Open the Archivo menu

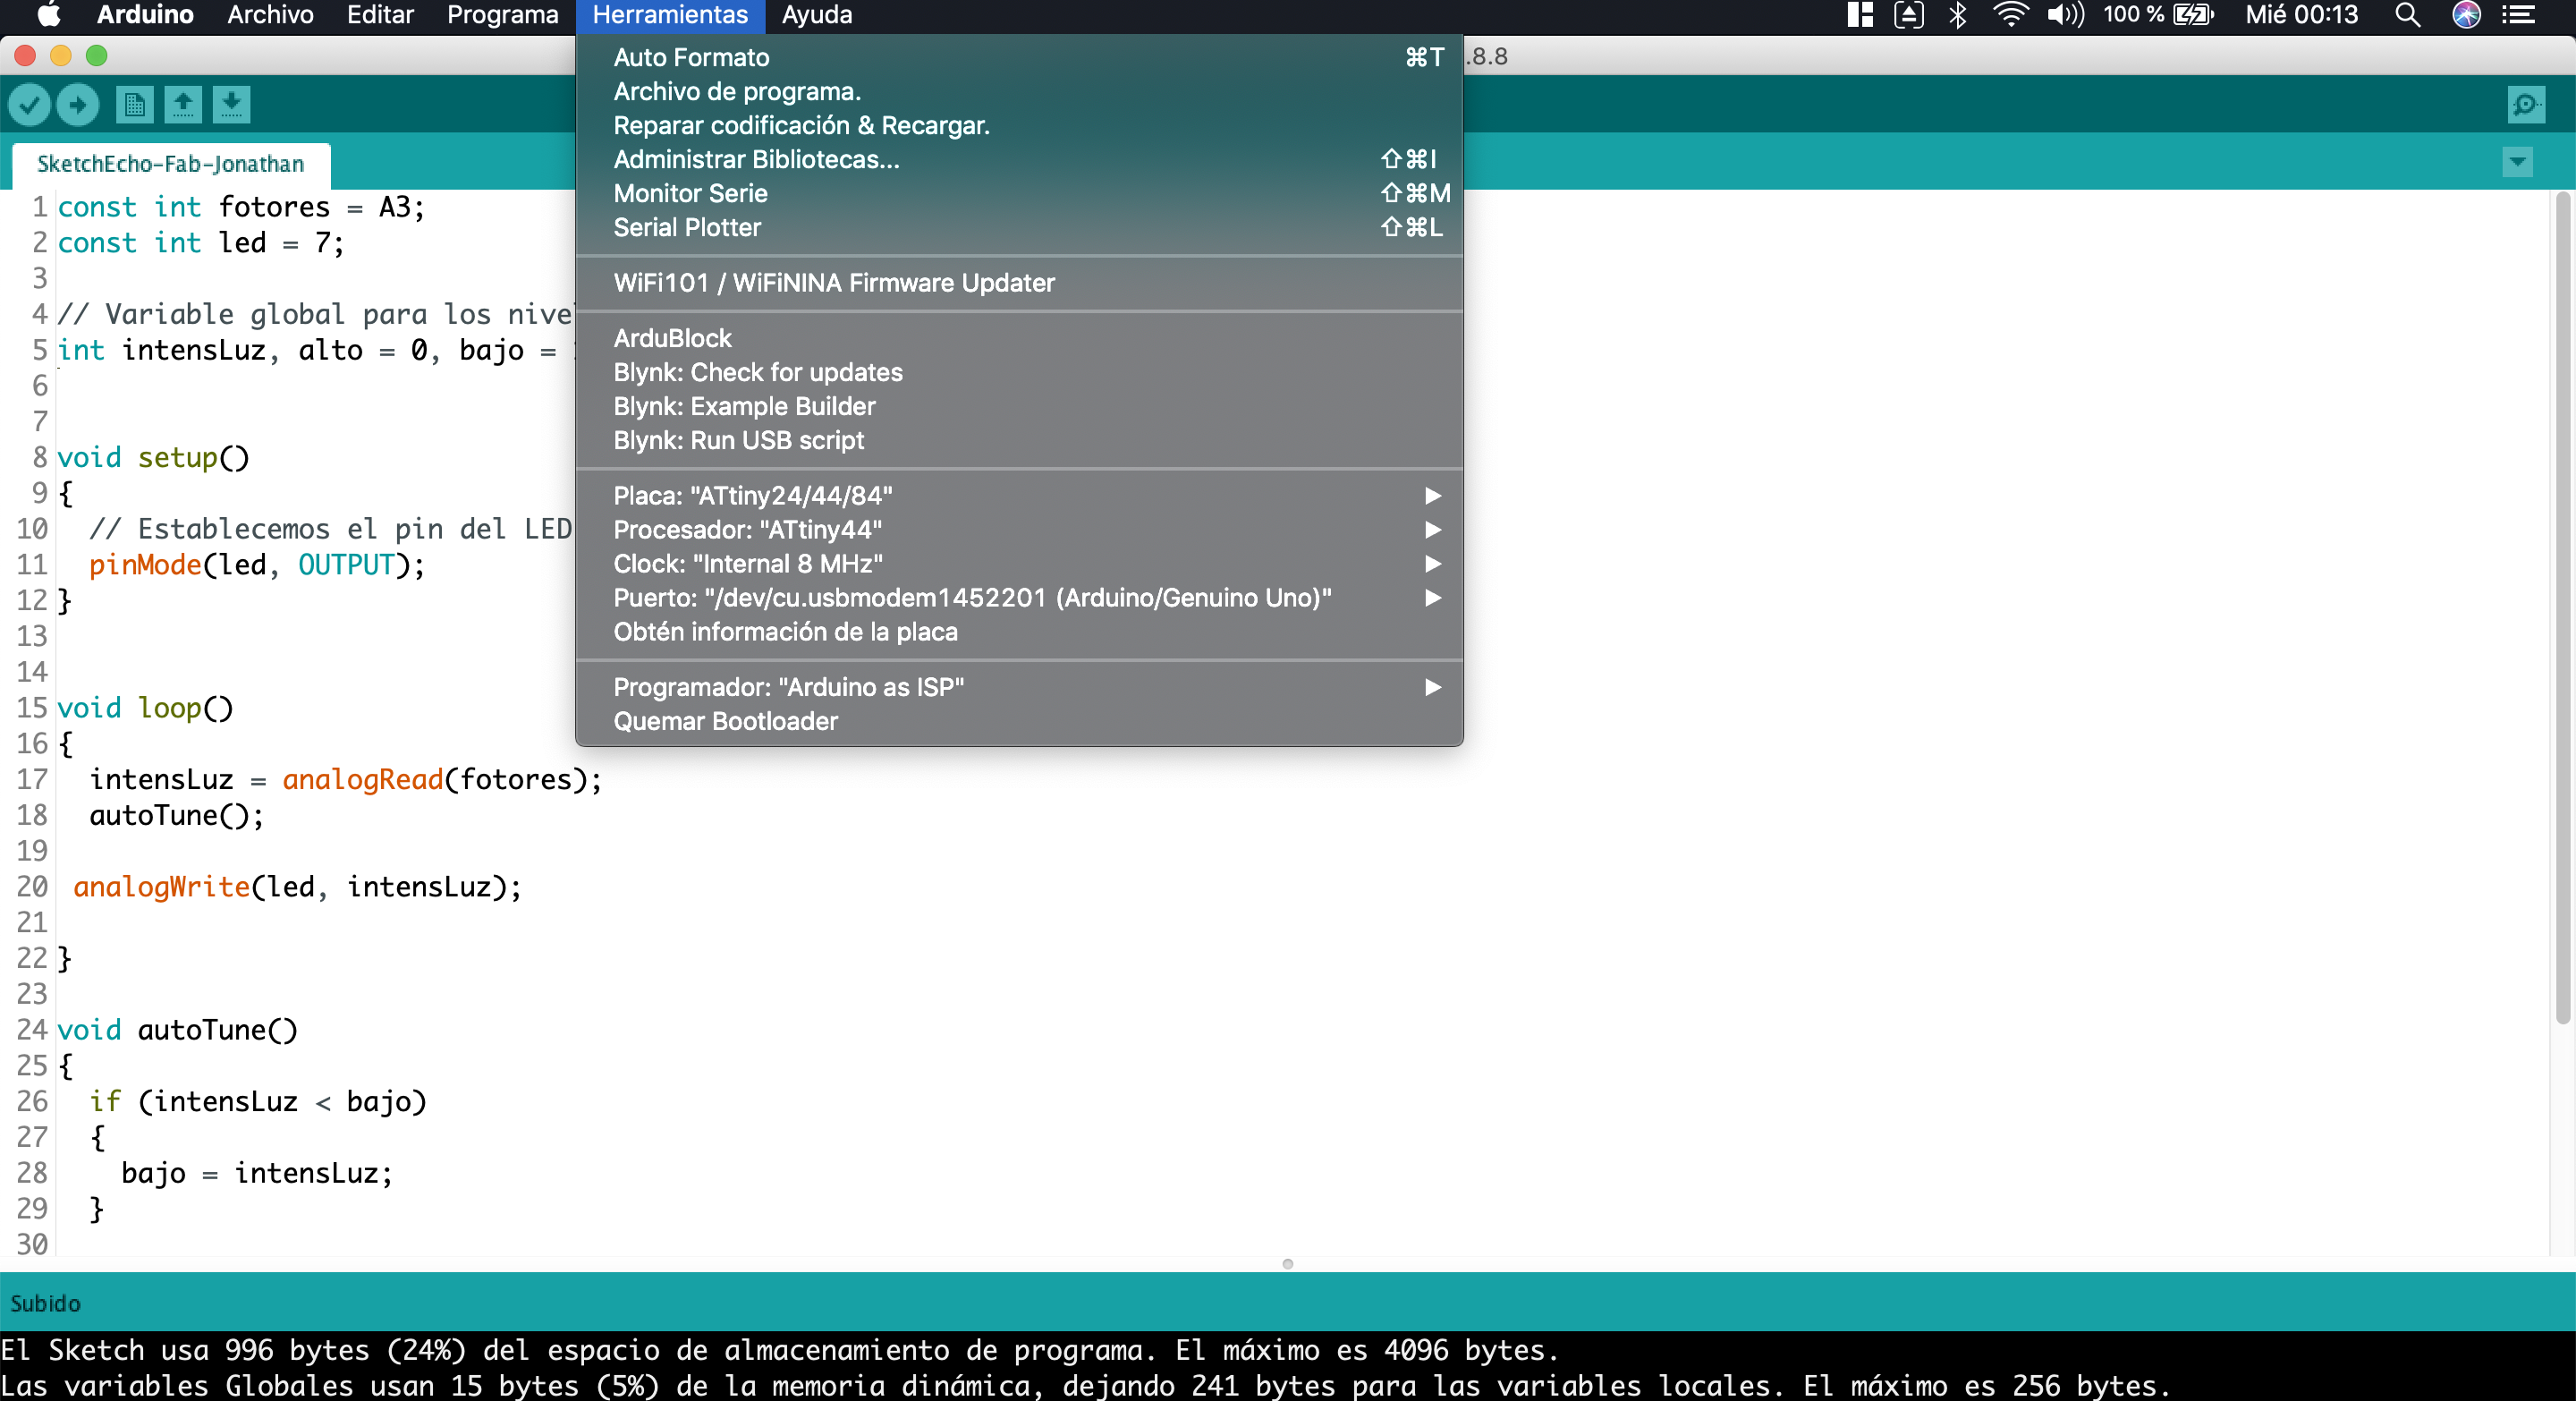[x=270, y=15]
